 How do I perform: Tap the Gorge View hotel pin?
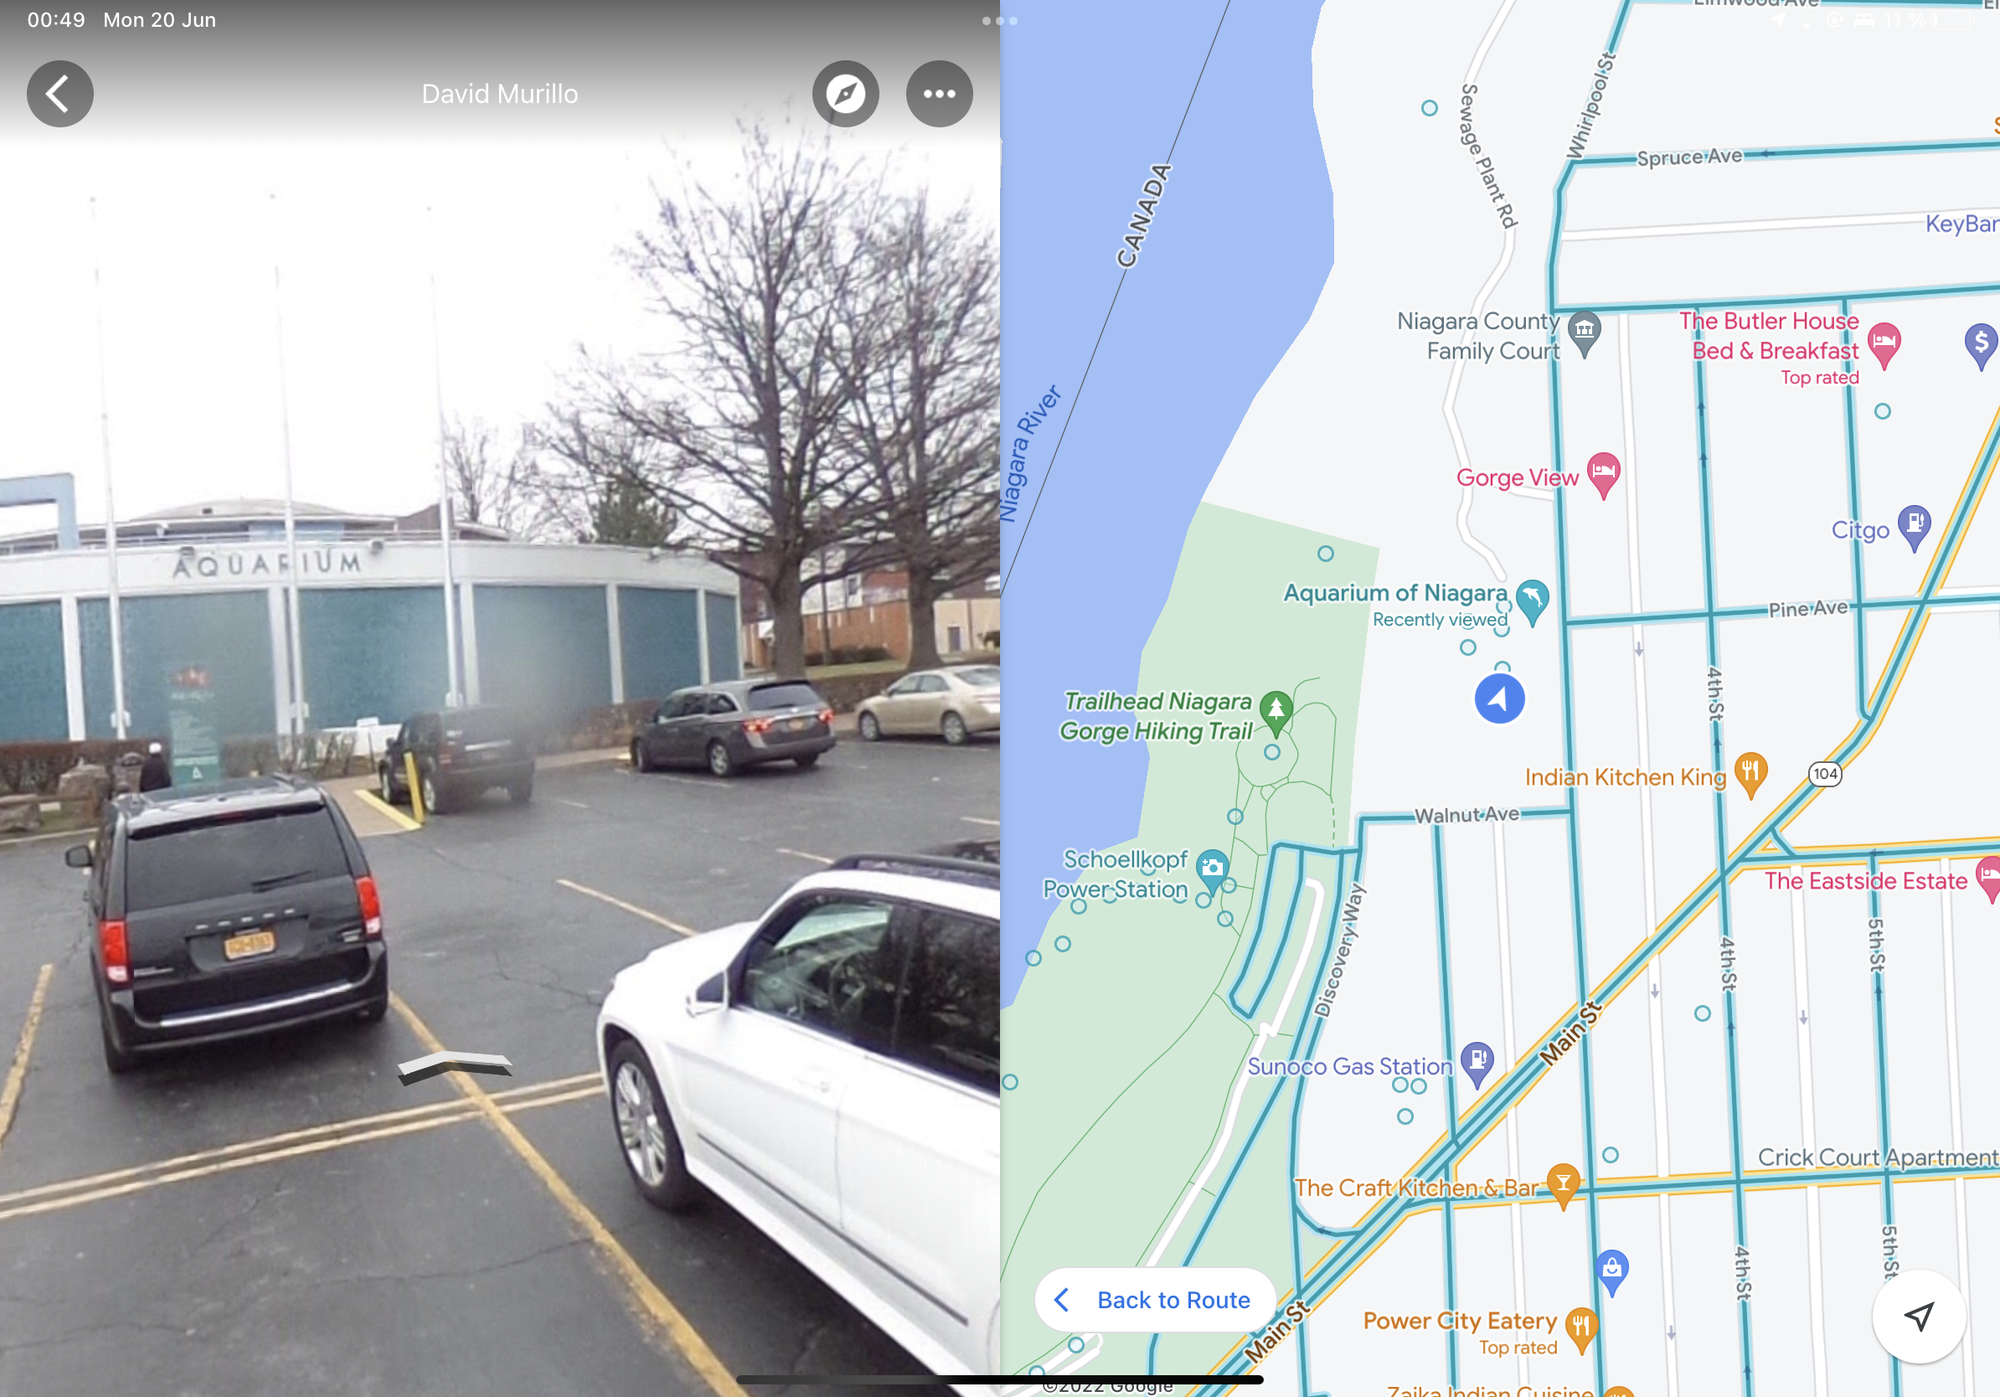click(x=1603, y=474)
